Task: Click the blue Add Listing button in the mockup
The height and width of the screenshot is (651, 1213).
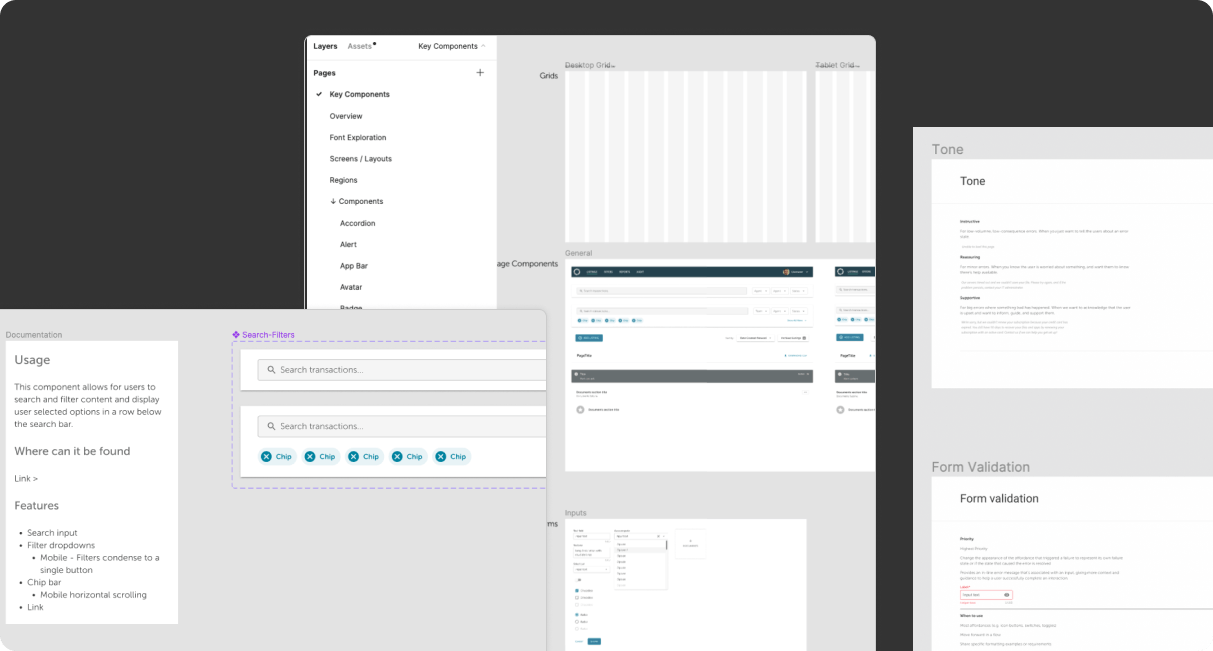Action: click(x=589, y=338)
